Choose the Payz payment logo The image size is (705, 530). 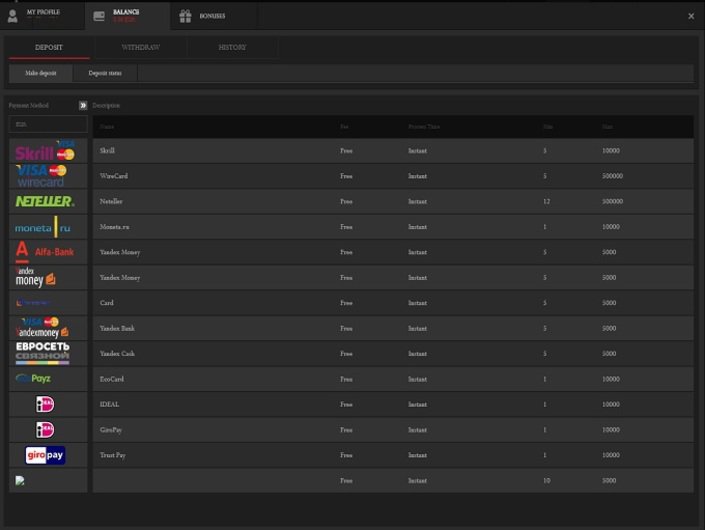(x=33, y=379)
